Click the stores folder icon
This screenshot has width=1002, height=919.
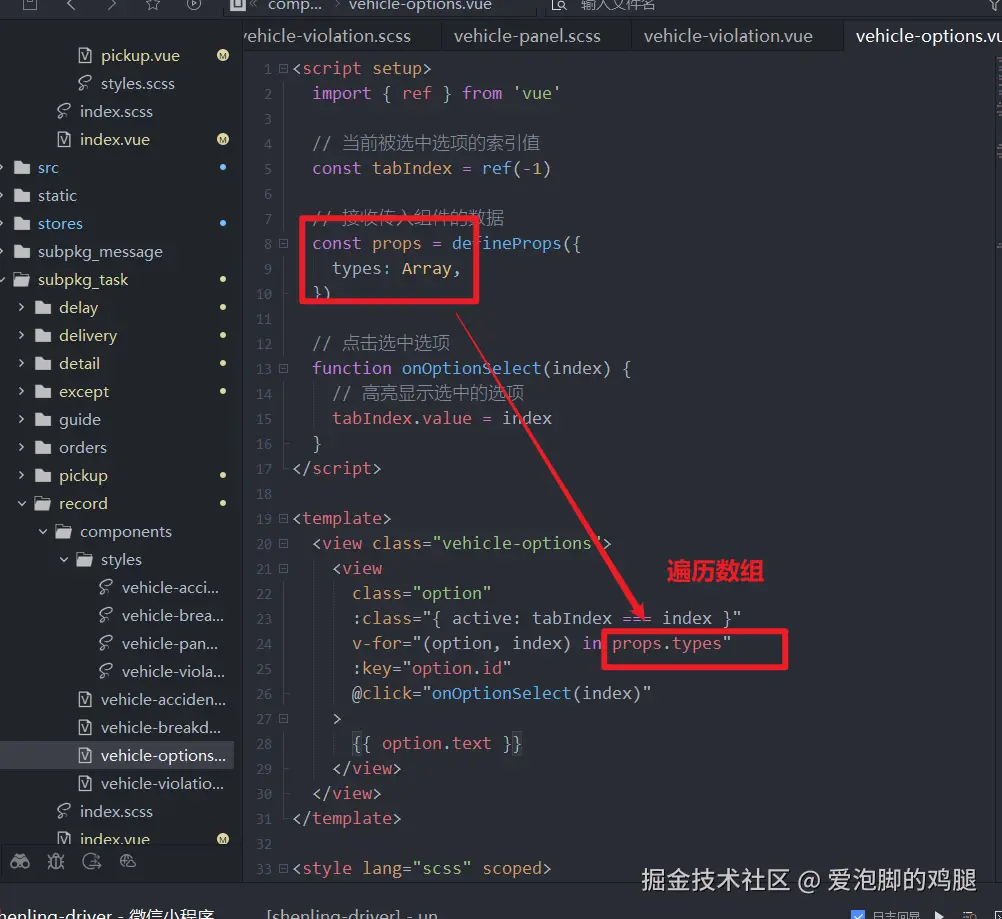point(22,224)
